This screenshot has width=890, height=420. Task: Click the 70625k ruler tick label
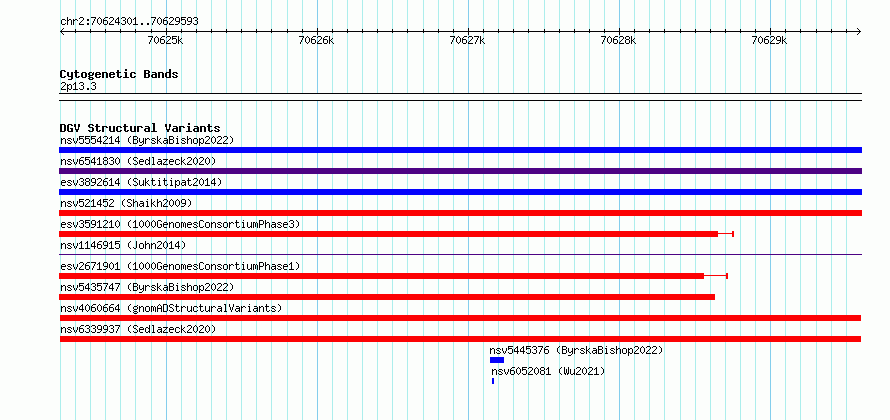tap(165, 40)
